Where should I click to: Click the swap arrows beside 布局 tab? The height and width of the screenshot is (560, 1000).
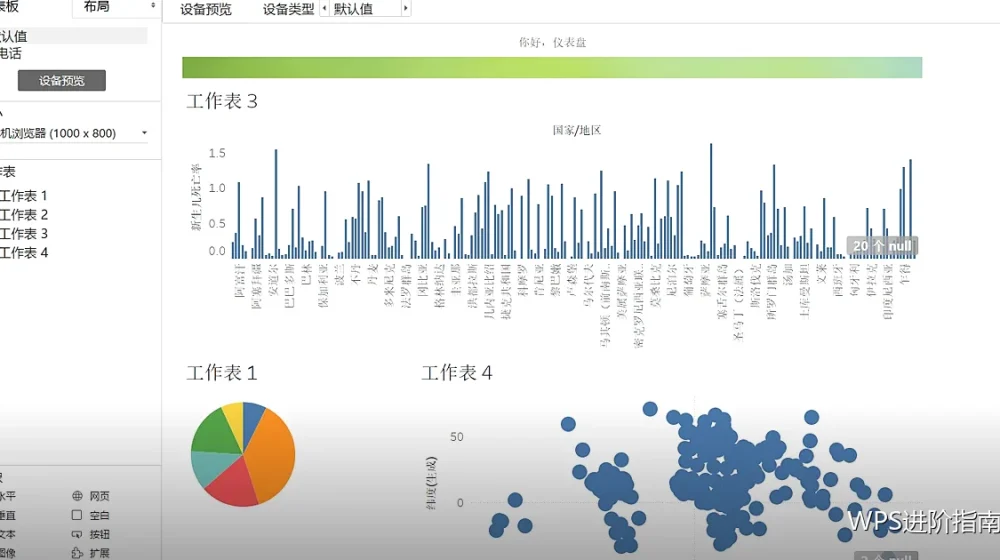153,6
